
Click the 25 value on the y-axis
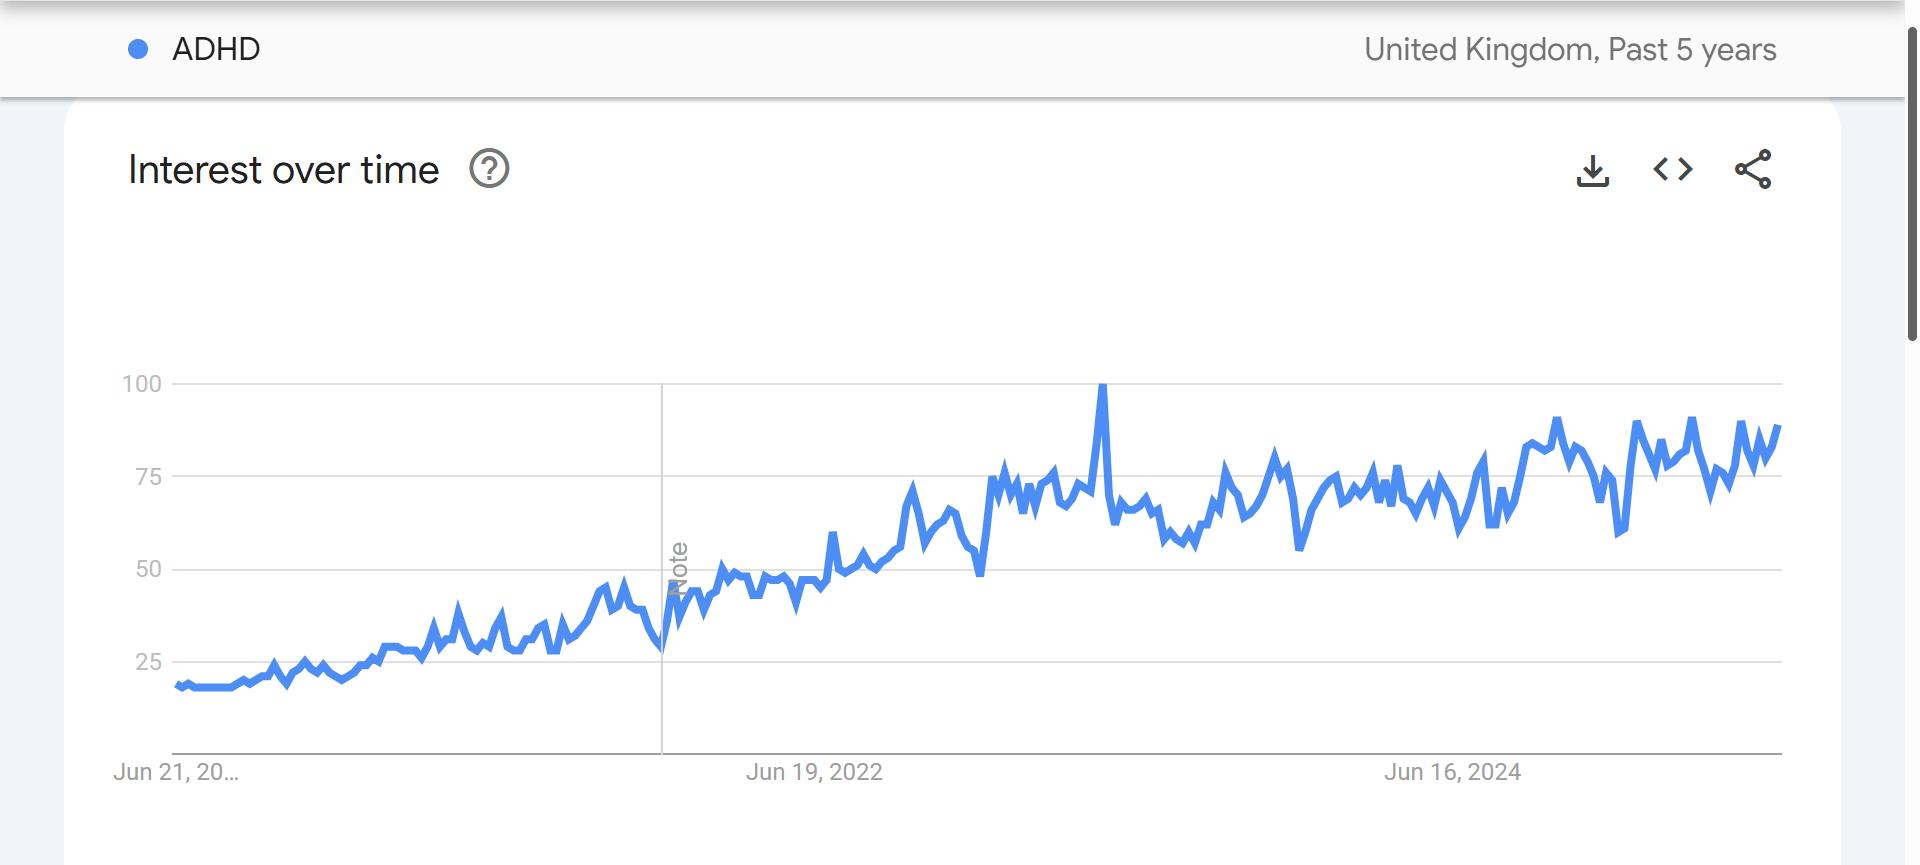coord(148,662)
